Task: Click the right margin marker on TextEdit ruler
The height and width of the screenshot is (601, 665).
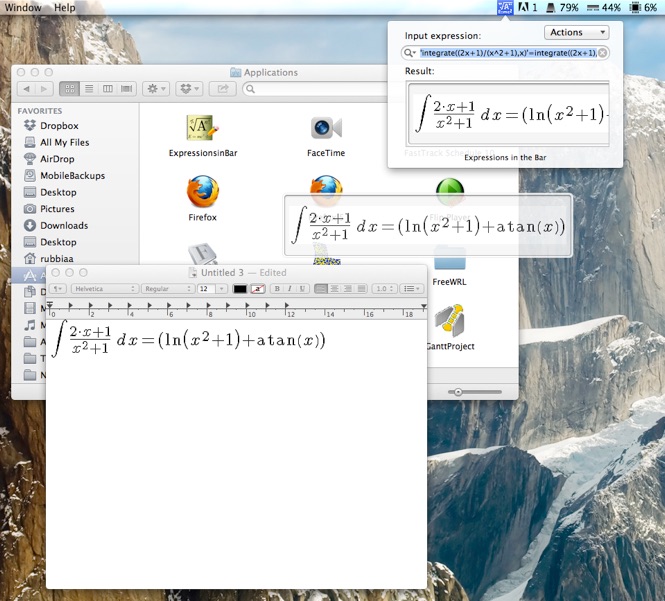Action: tap(423, 306)
